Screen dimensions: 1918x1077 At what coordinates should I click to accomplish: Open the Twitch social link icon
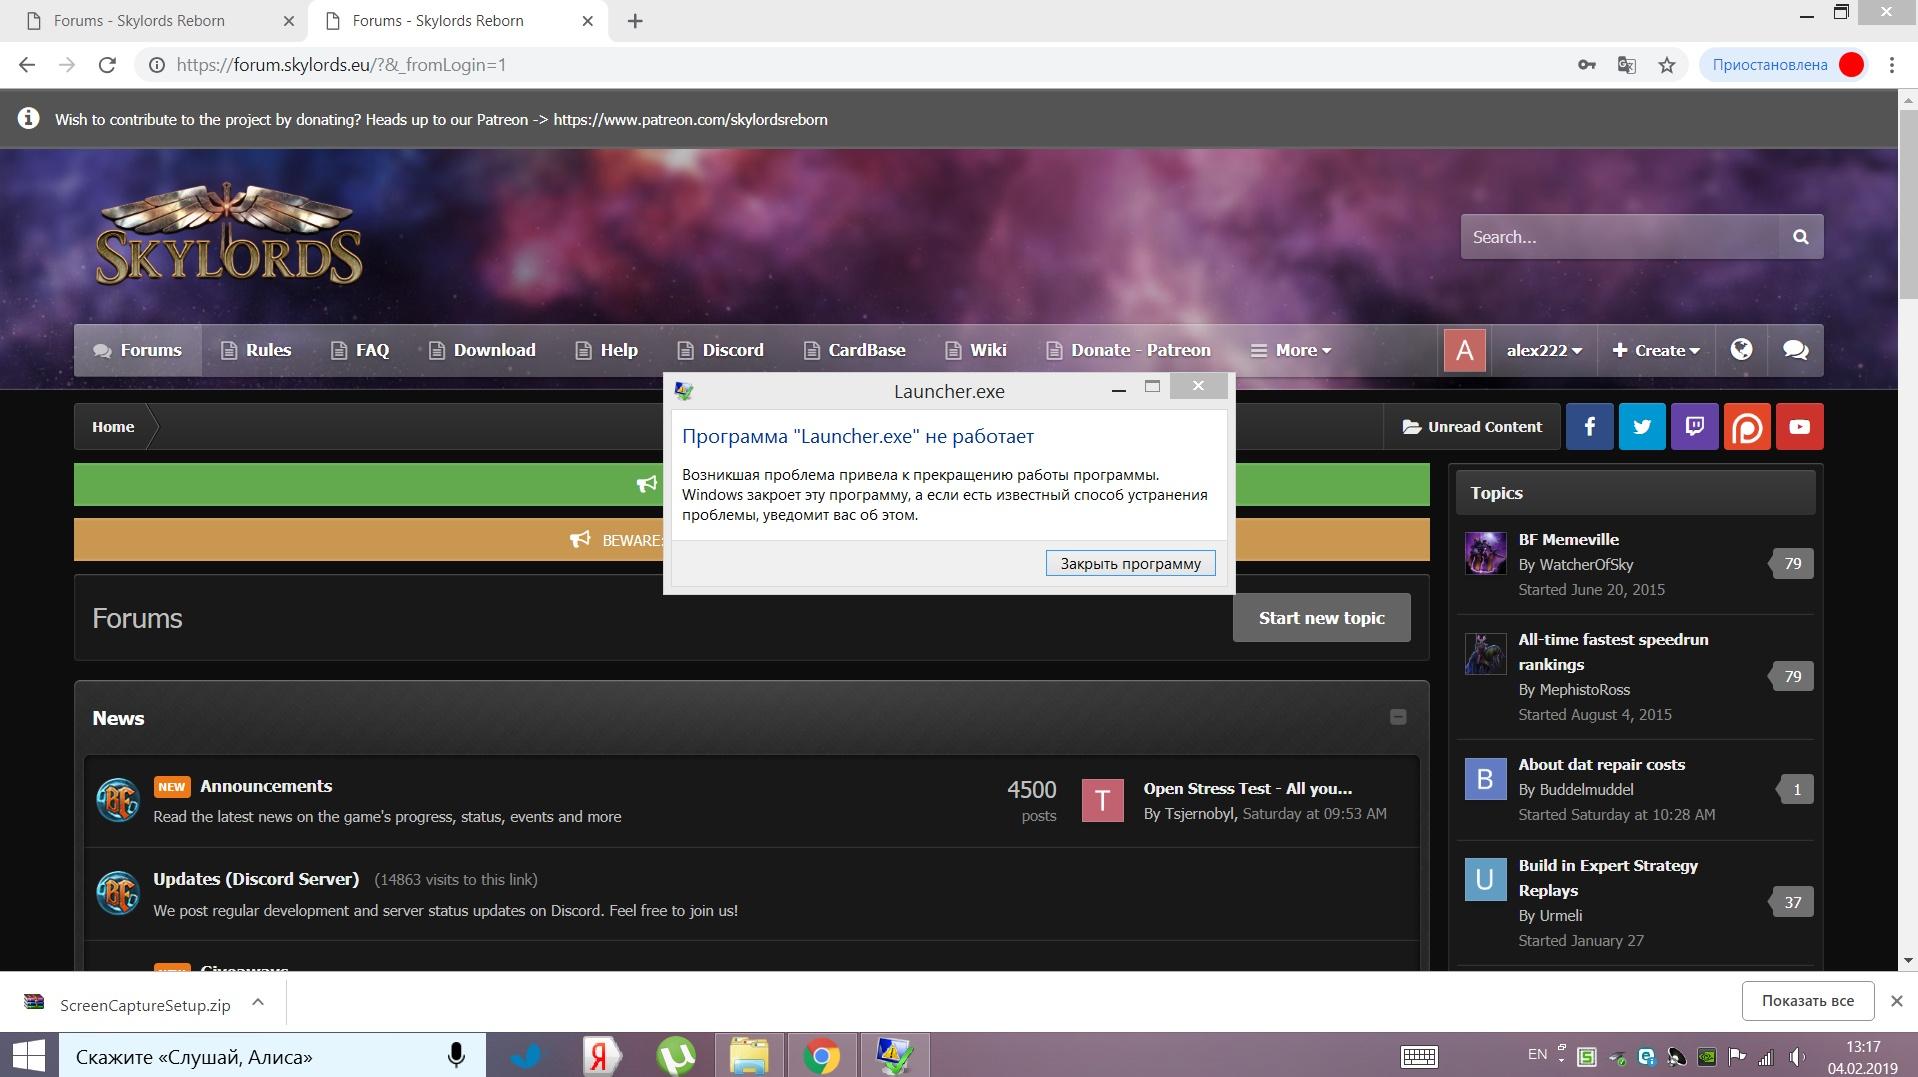pos(1694,427)
